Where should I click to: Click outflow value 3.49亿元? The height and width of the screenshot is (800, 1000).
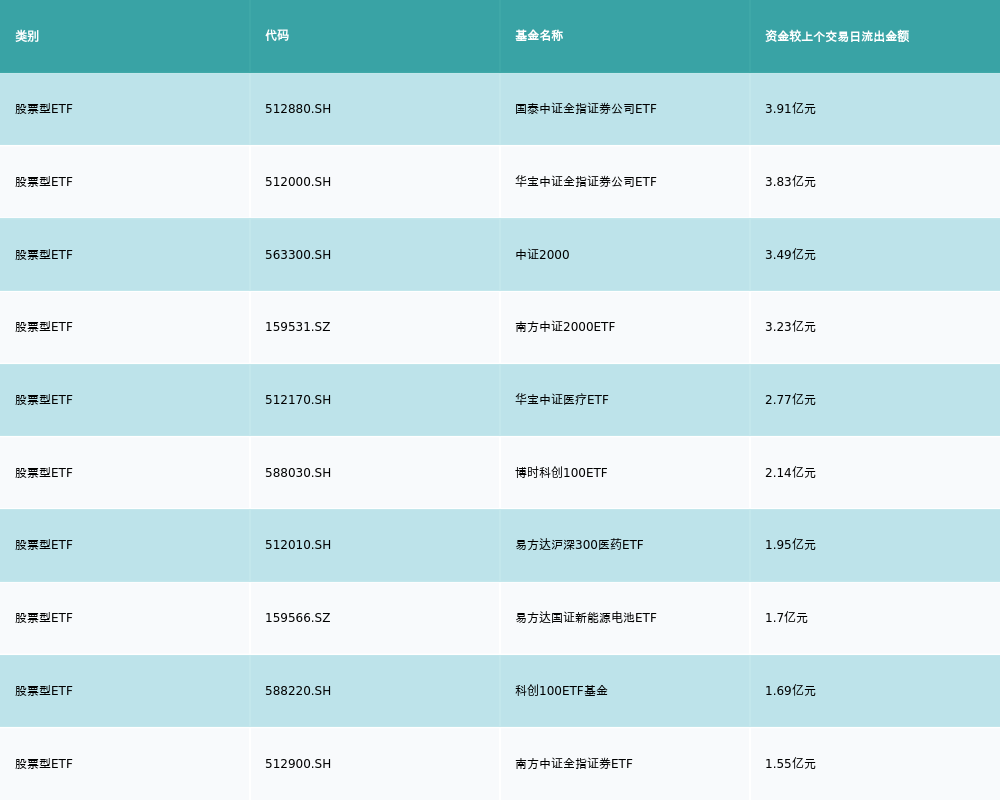[790, 255]
